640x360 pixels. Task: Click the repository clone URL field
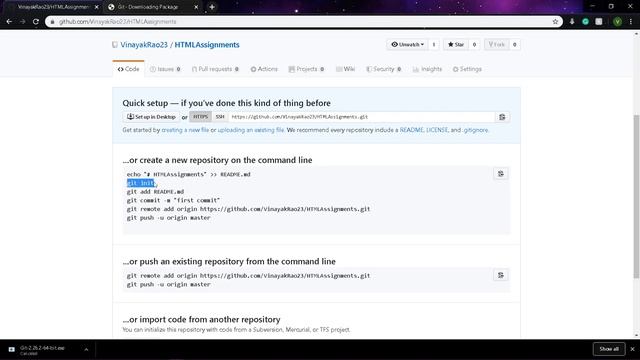pyautogui.click(x=362, y=117)
